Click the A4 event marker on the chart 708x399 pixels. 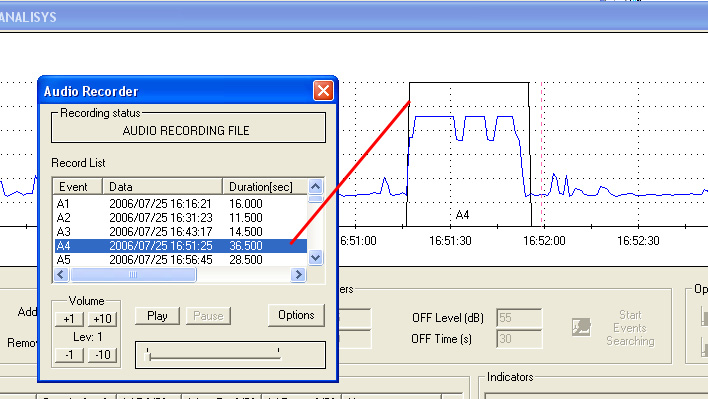pos(462,215)
